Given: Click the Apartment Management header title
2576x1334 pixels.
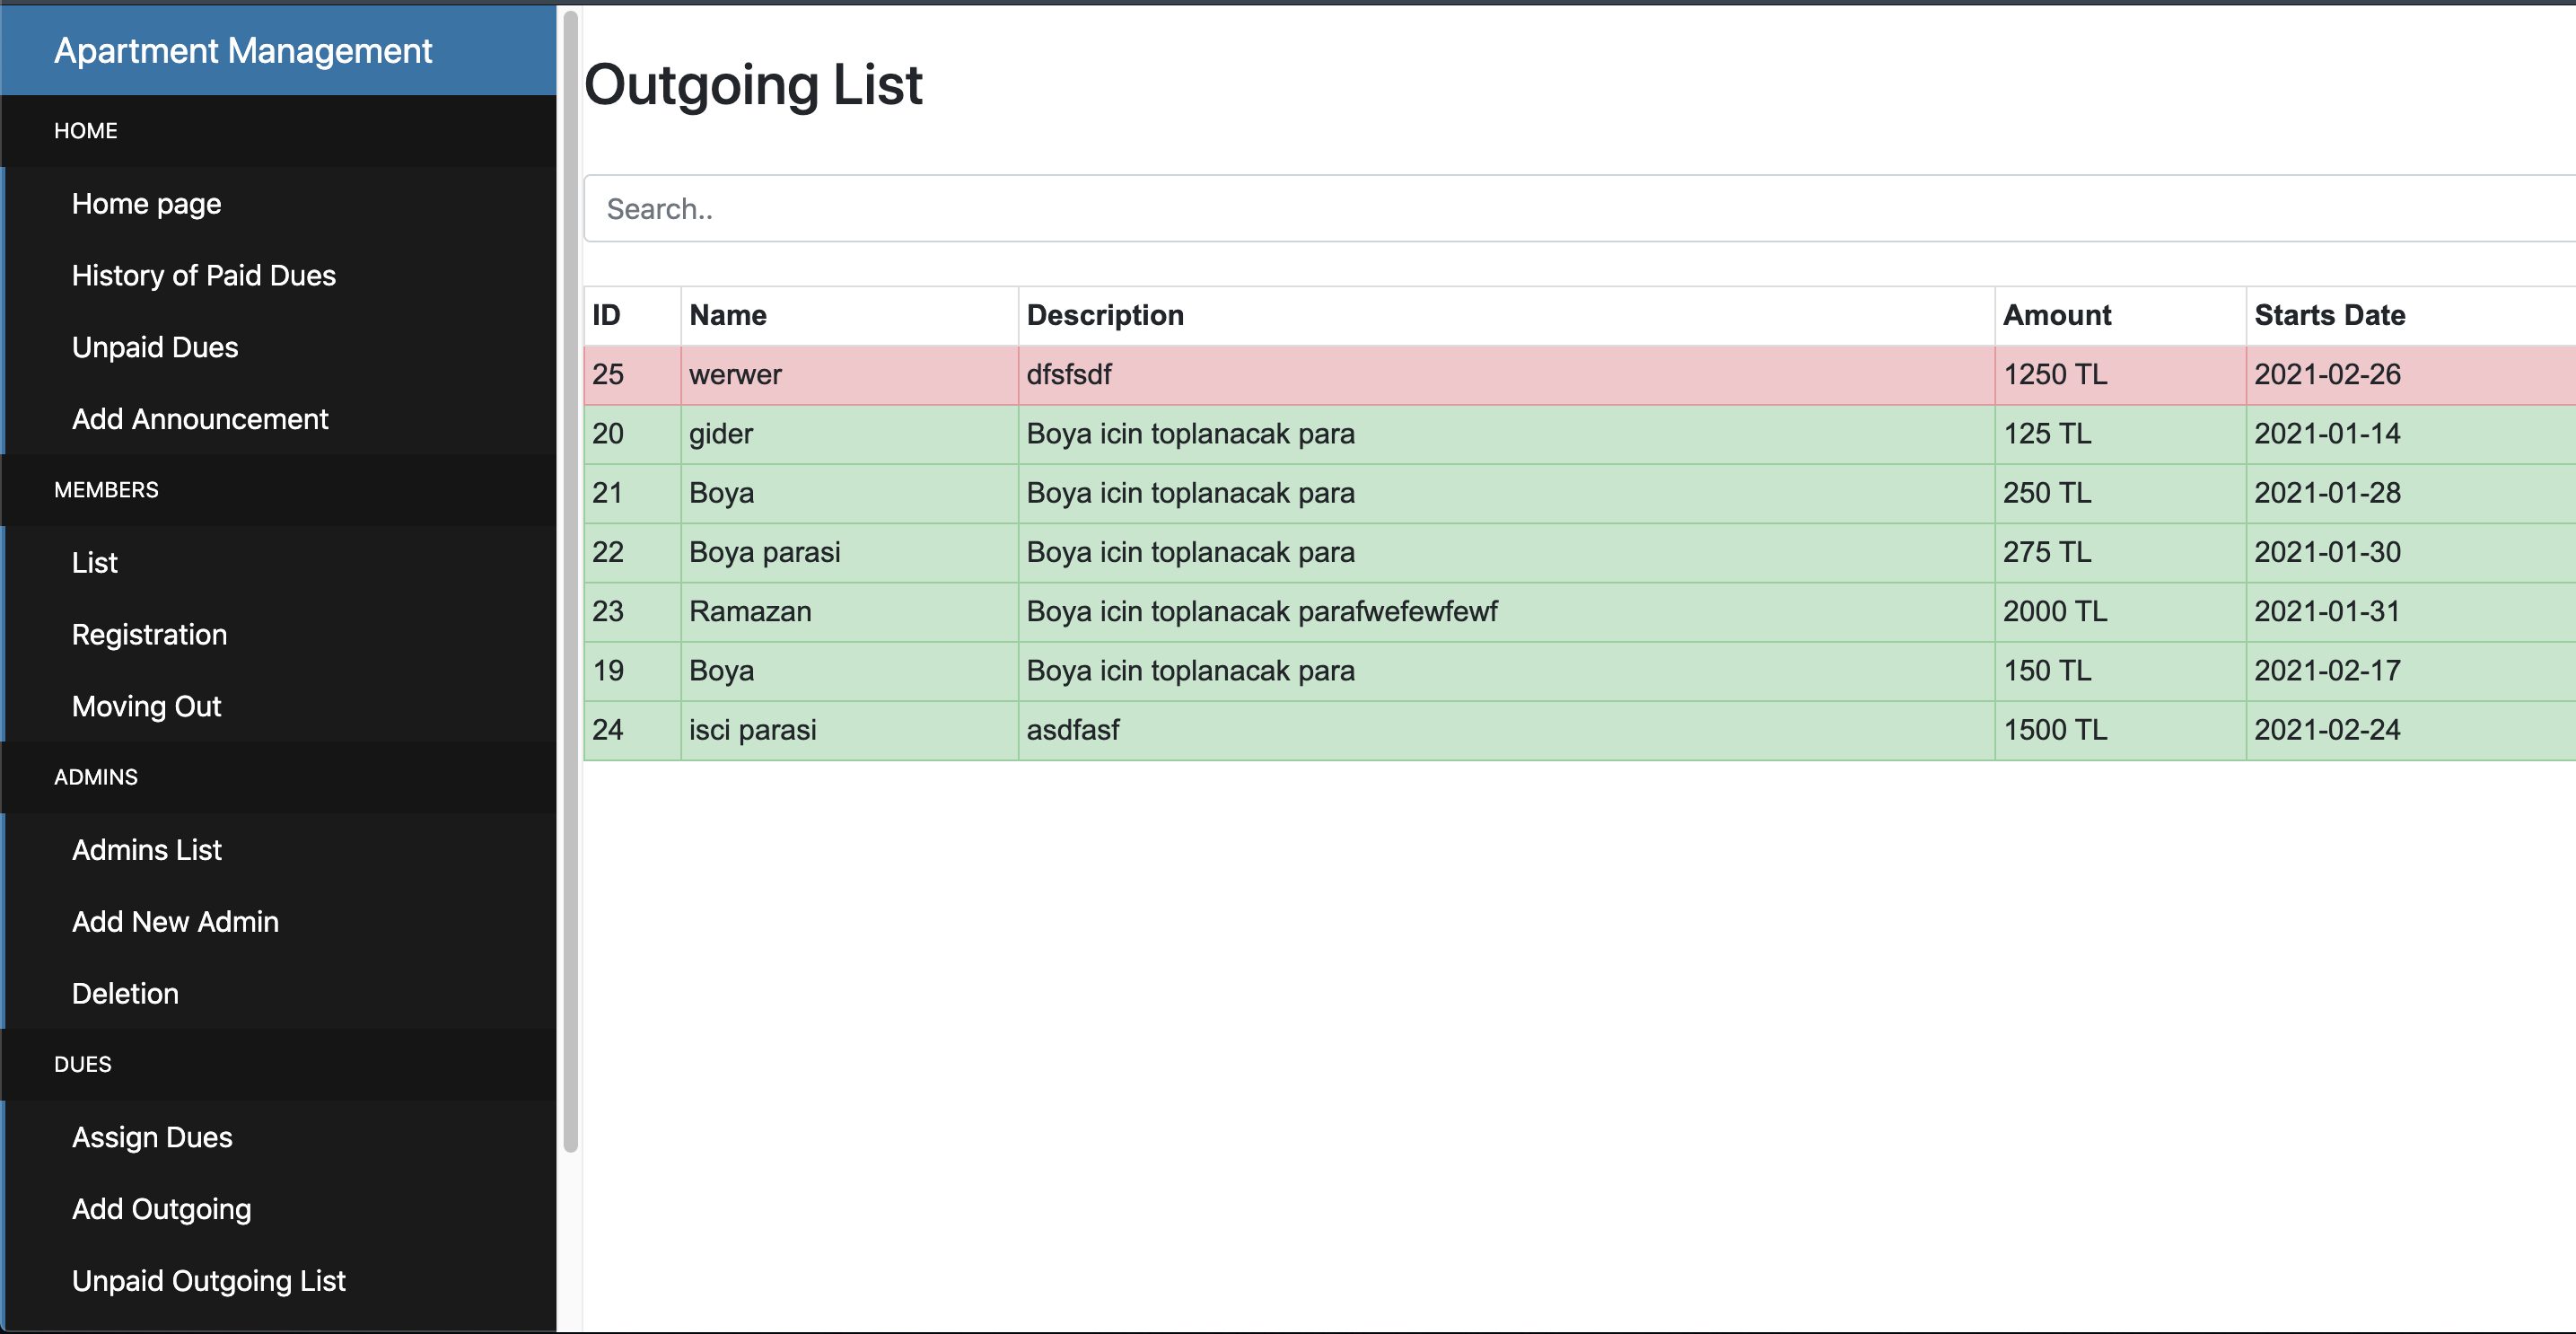Looking at the screenshot, I should pos(243,51).
